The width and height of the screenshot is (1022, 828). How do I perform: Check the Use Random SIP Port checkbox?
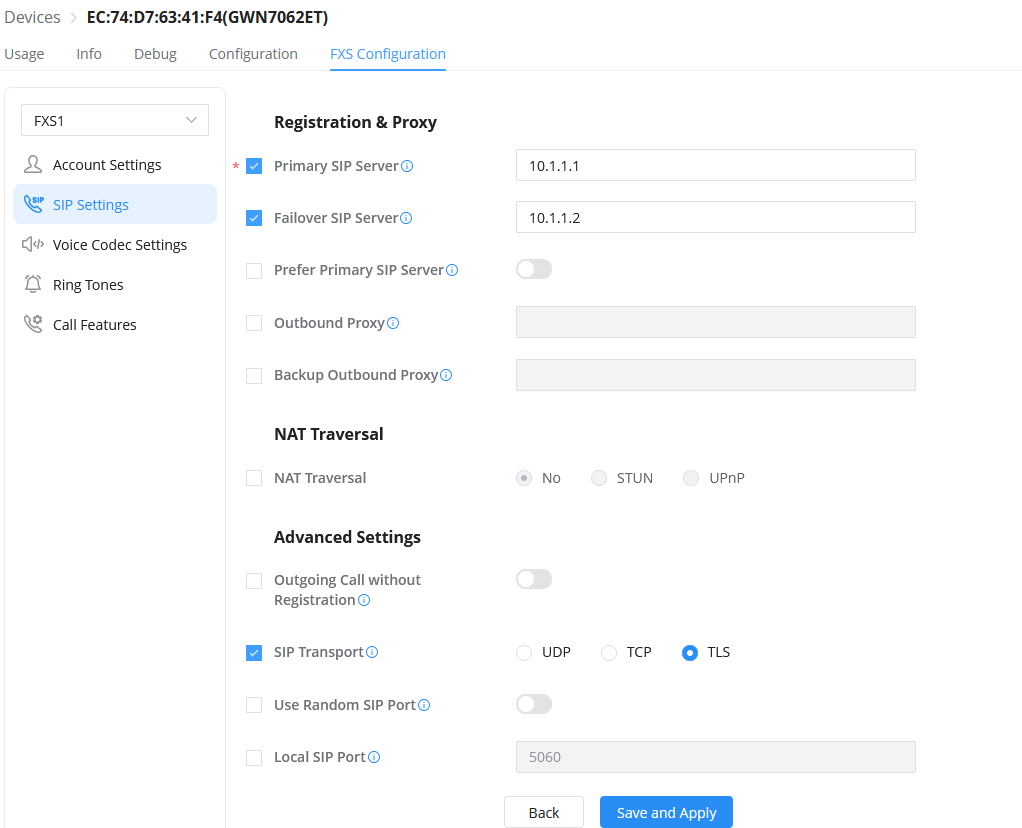coord(254,705)
